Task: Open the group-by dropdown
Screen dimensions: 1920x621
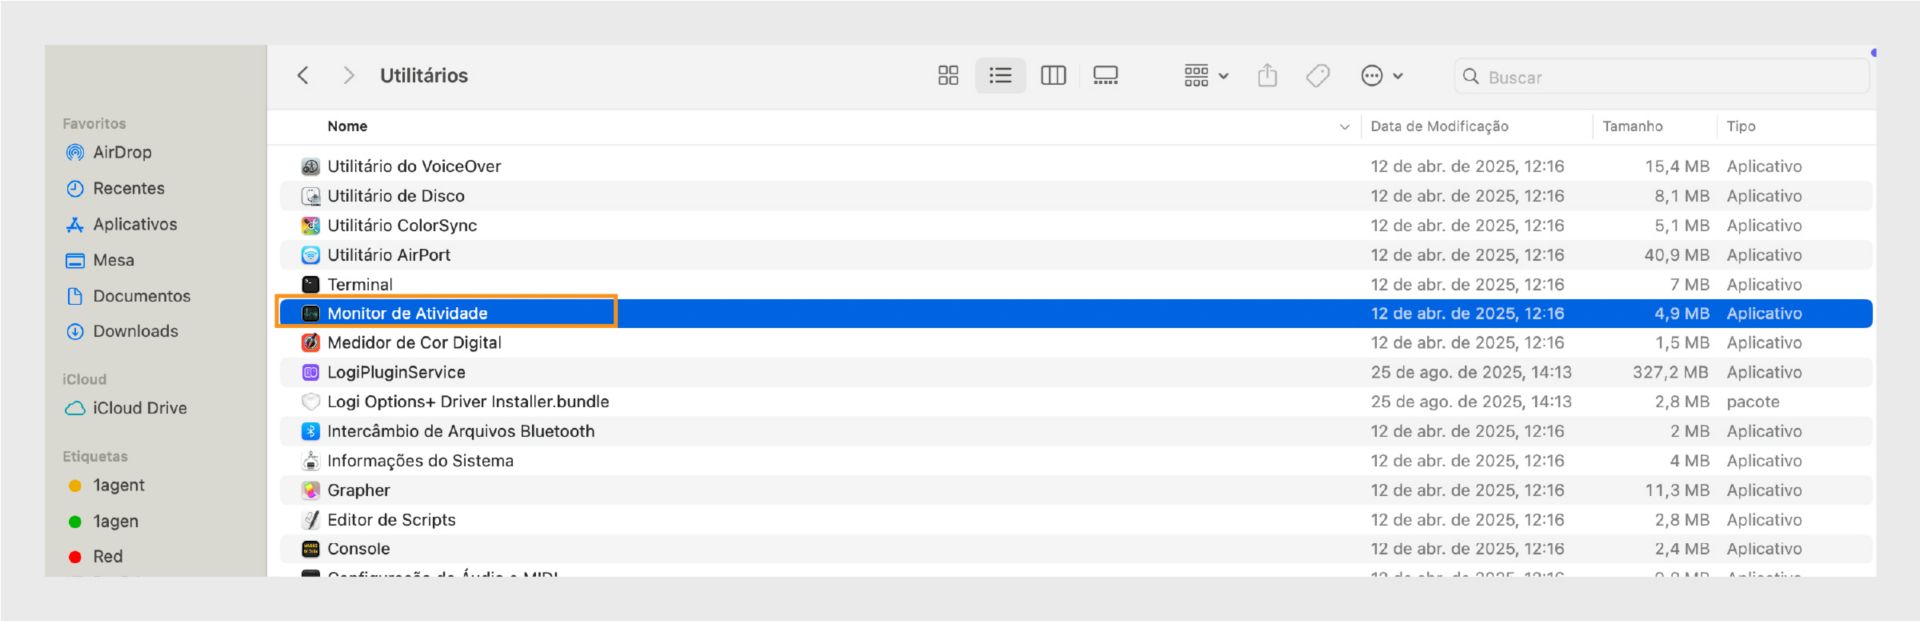Action: (1206, 76)
